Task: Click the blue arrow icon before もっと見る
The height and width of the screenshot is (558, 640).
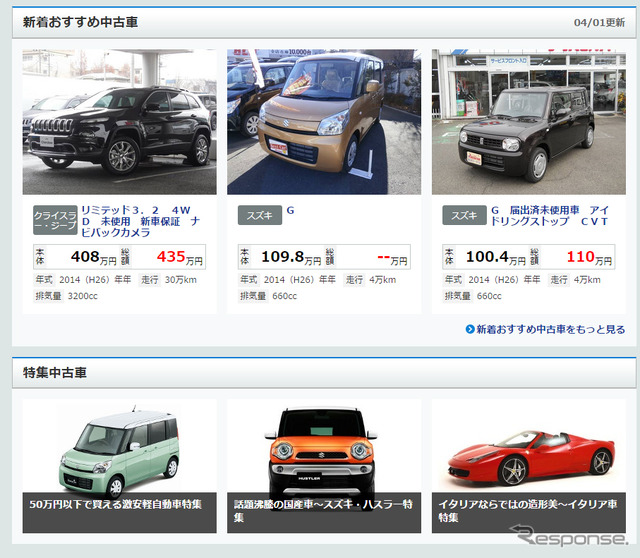Action: (470, 329)
